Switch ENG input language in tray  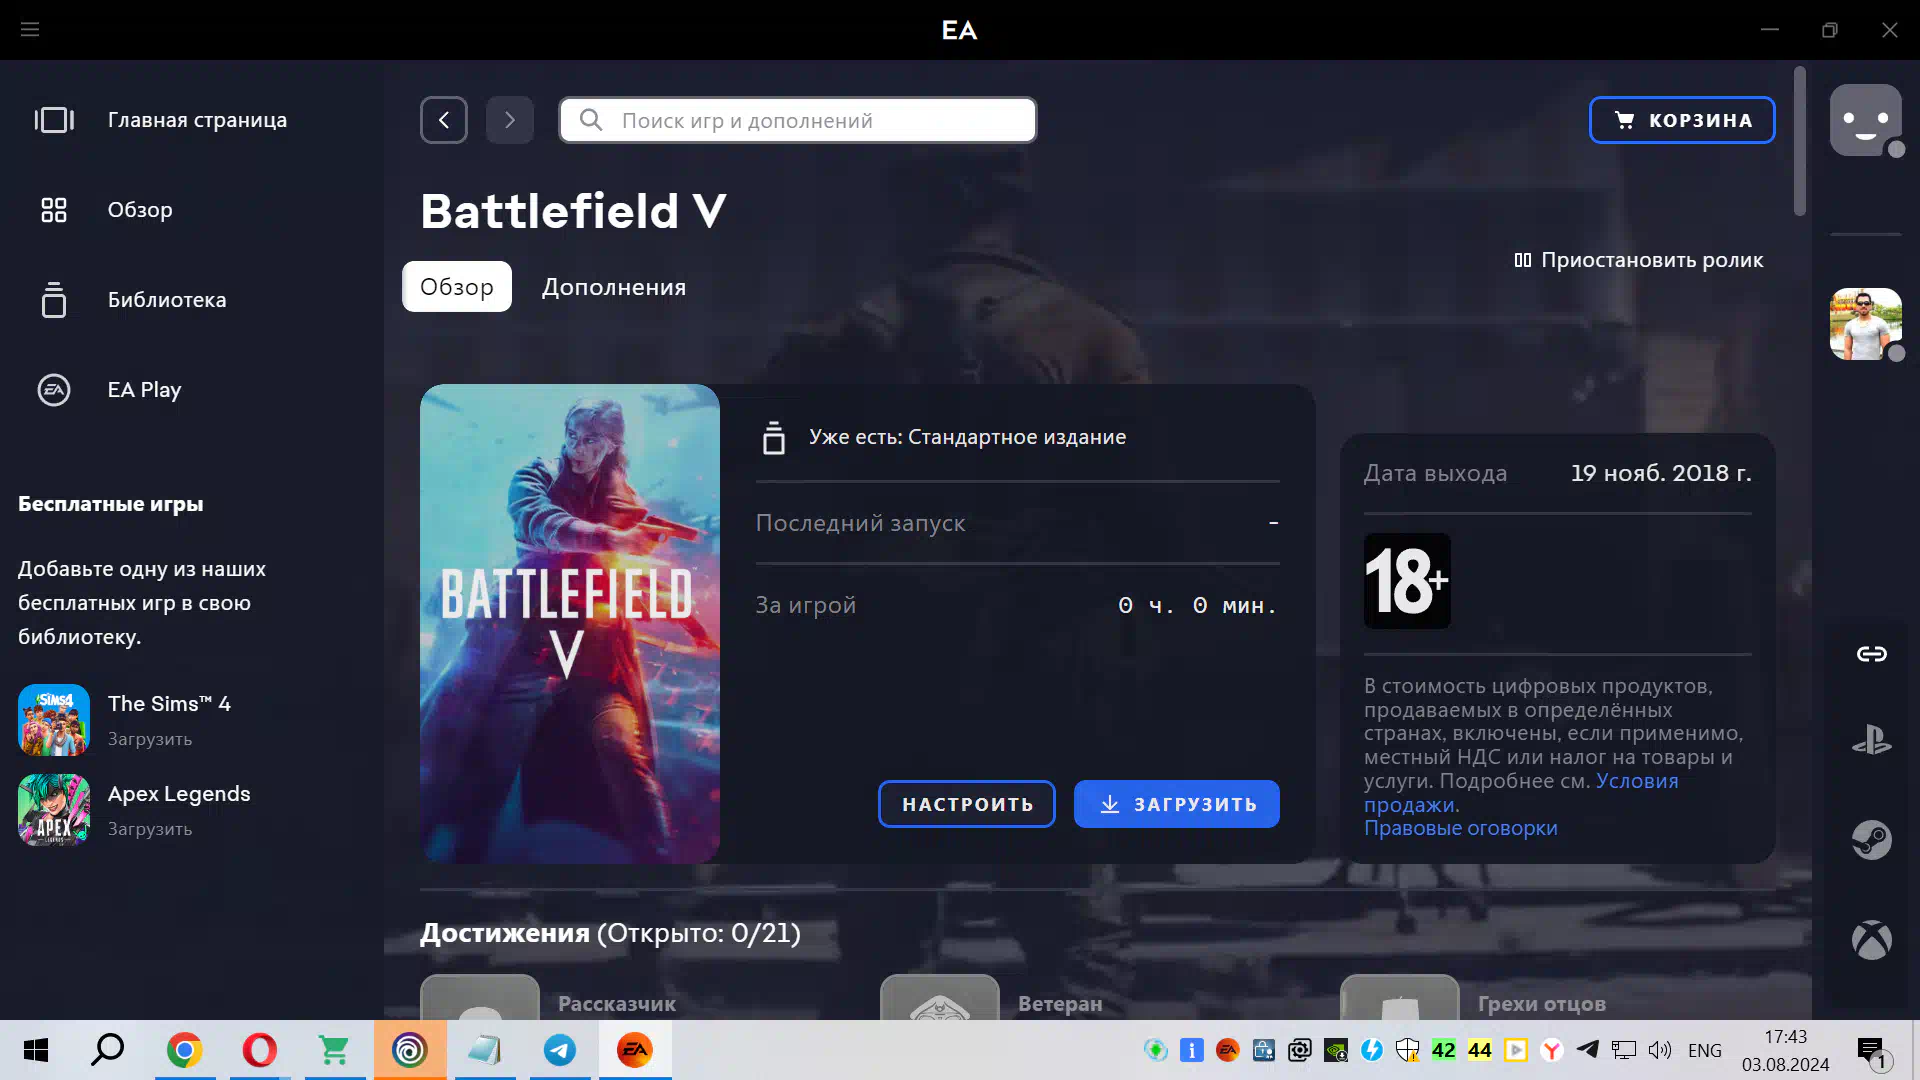pyautogui.click(x=1705, y=1050)
